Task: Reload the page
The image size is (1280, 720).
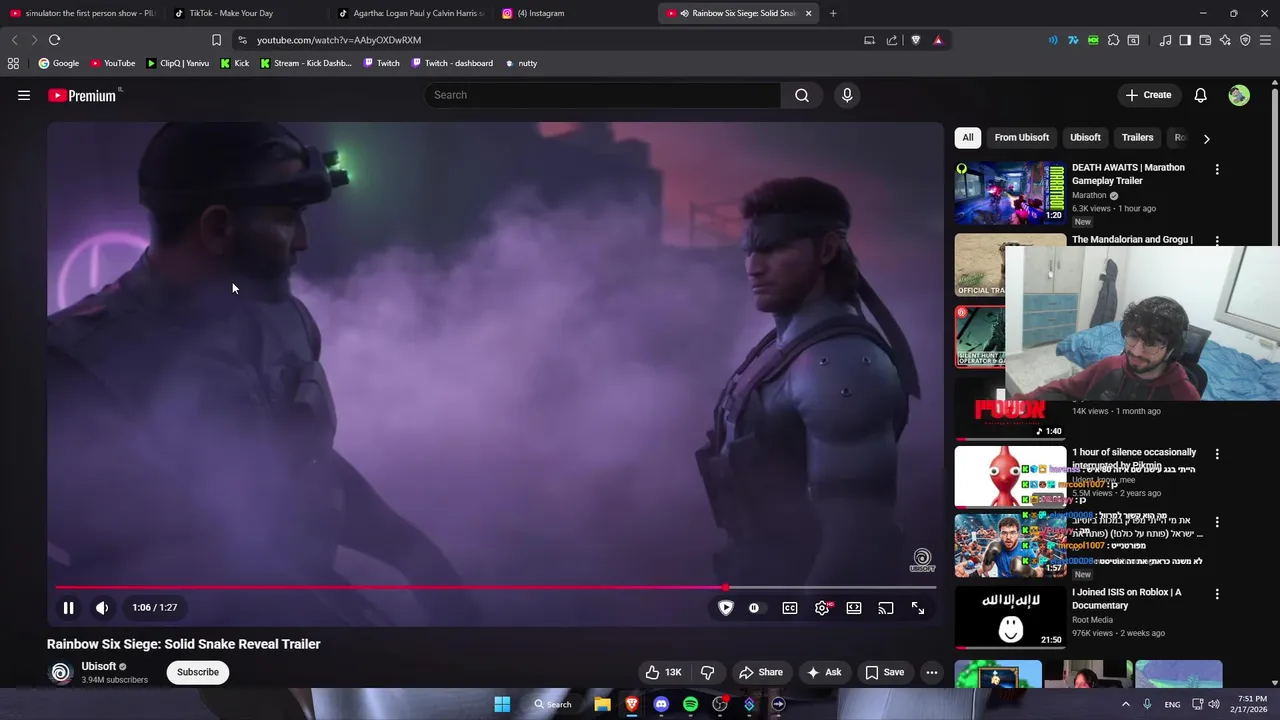Action: point(54,40)
